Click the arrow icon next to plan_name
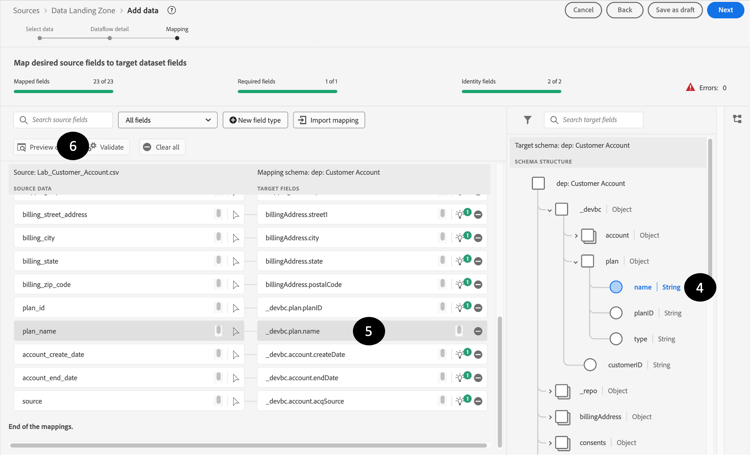Viewport: 750px width, 455px height. [x=235, y=331]
